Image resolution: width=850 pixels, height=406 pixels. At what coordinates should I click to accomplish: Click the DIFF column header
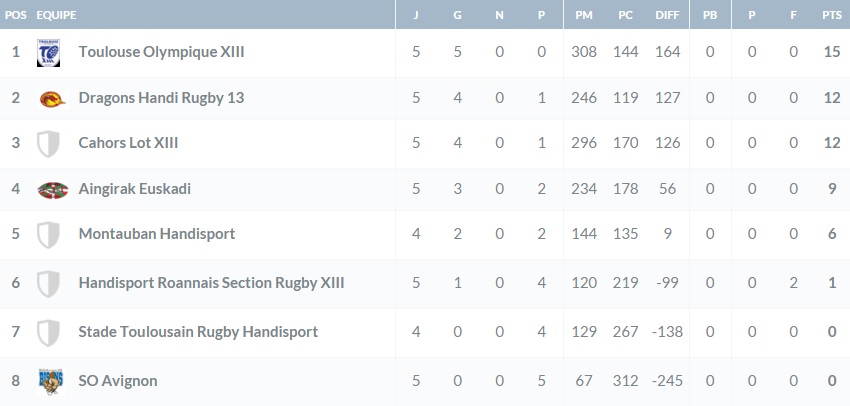(667, 15)
